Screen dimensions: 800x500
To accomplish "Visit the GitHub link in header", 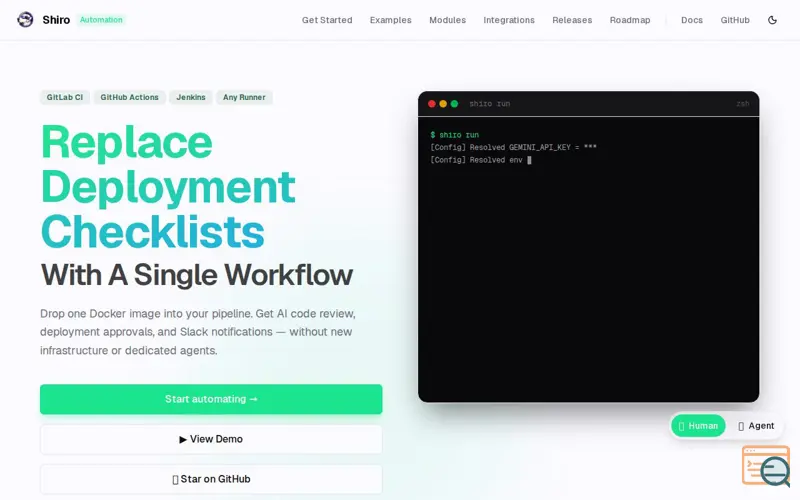I will tap(735, 20).
